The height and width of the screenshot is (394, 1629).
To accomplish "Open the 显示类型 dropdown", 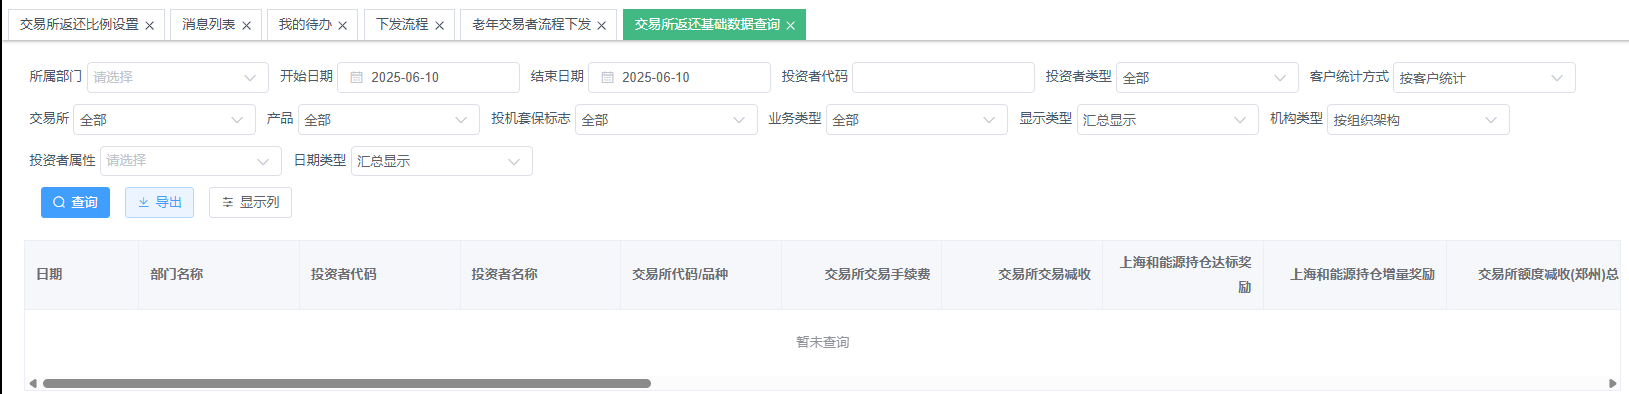I will tap(1168, 119).
